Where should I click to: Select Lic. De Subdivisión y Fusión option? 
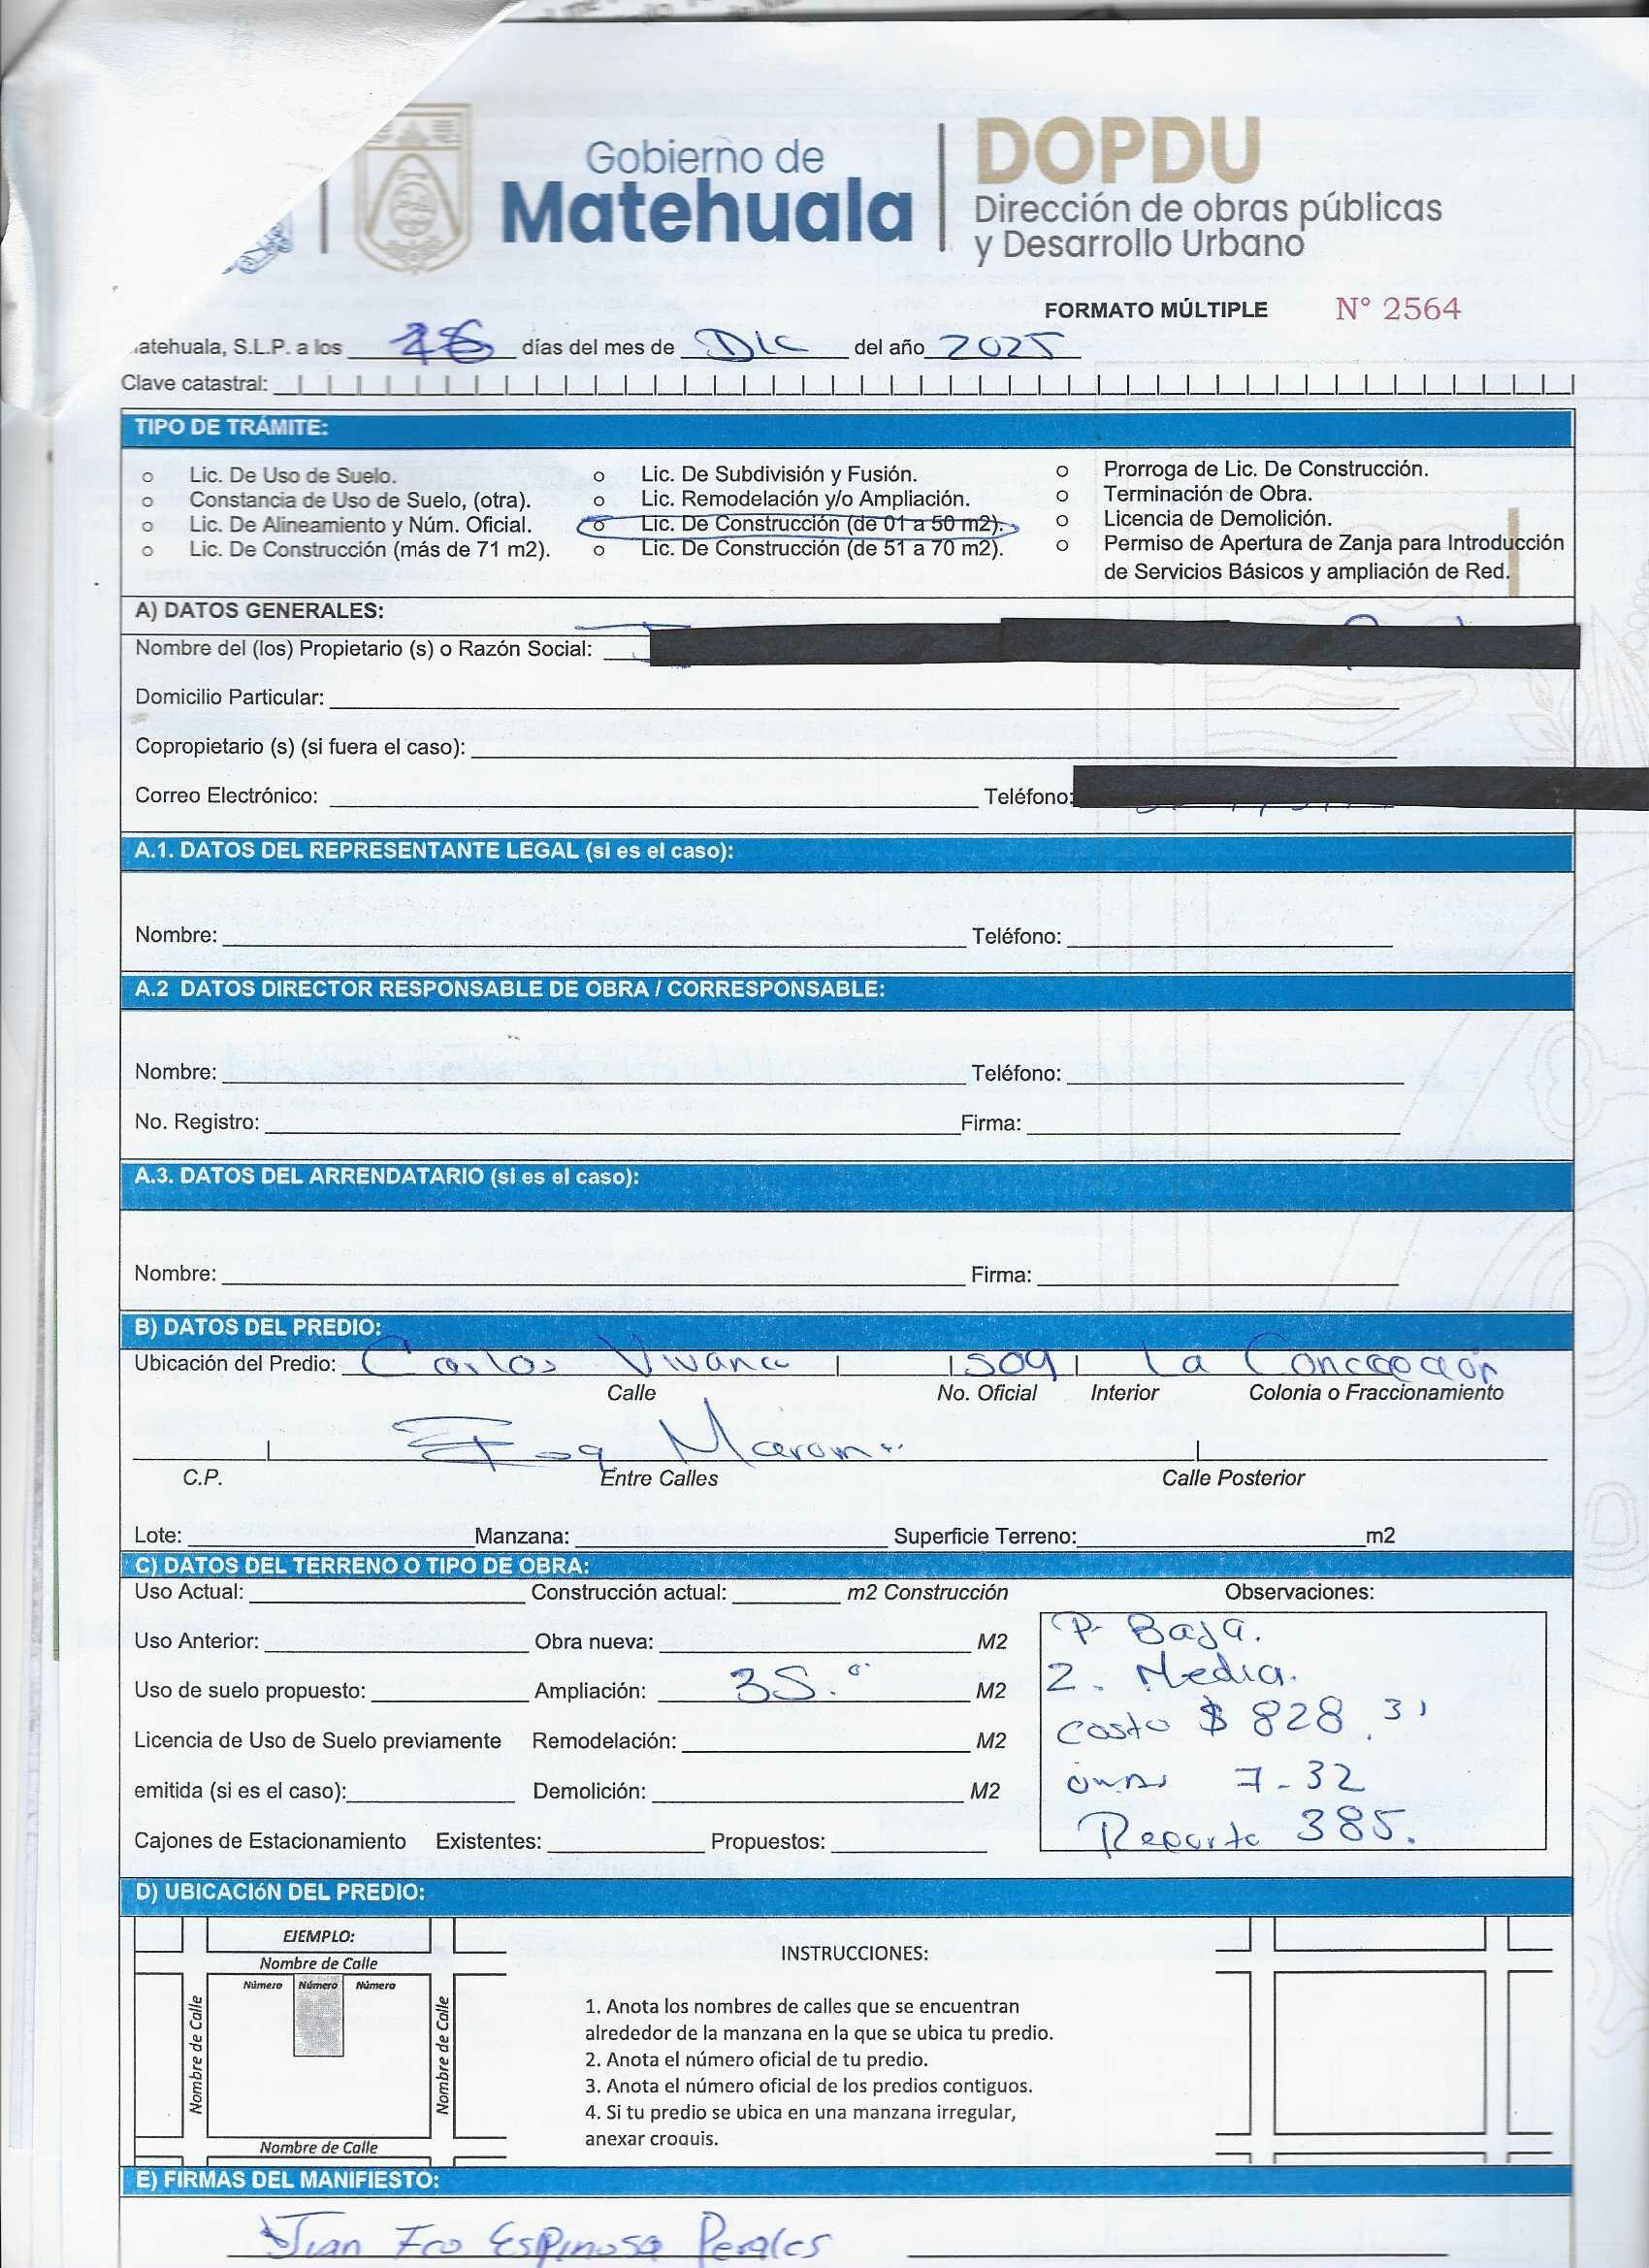(599, 475)
